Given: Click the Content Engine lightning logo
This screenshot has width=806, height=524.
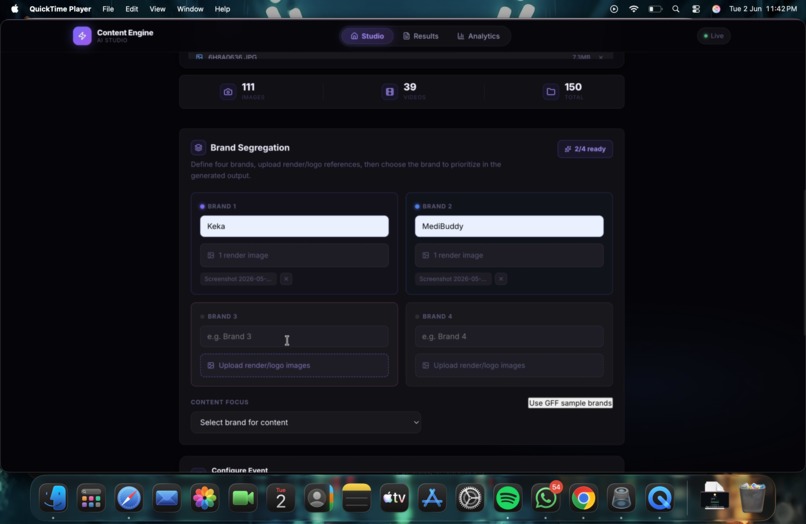Looking at the screenshot, I should (82, 36).
